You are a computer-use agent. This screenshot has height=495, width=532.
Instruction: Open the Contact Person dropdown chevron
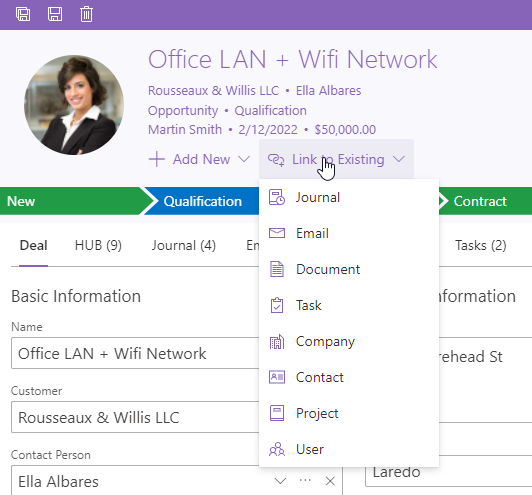click(280, 481)
